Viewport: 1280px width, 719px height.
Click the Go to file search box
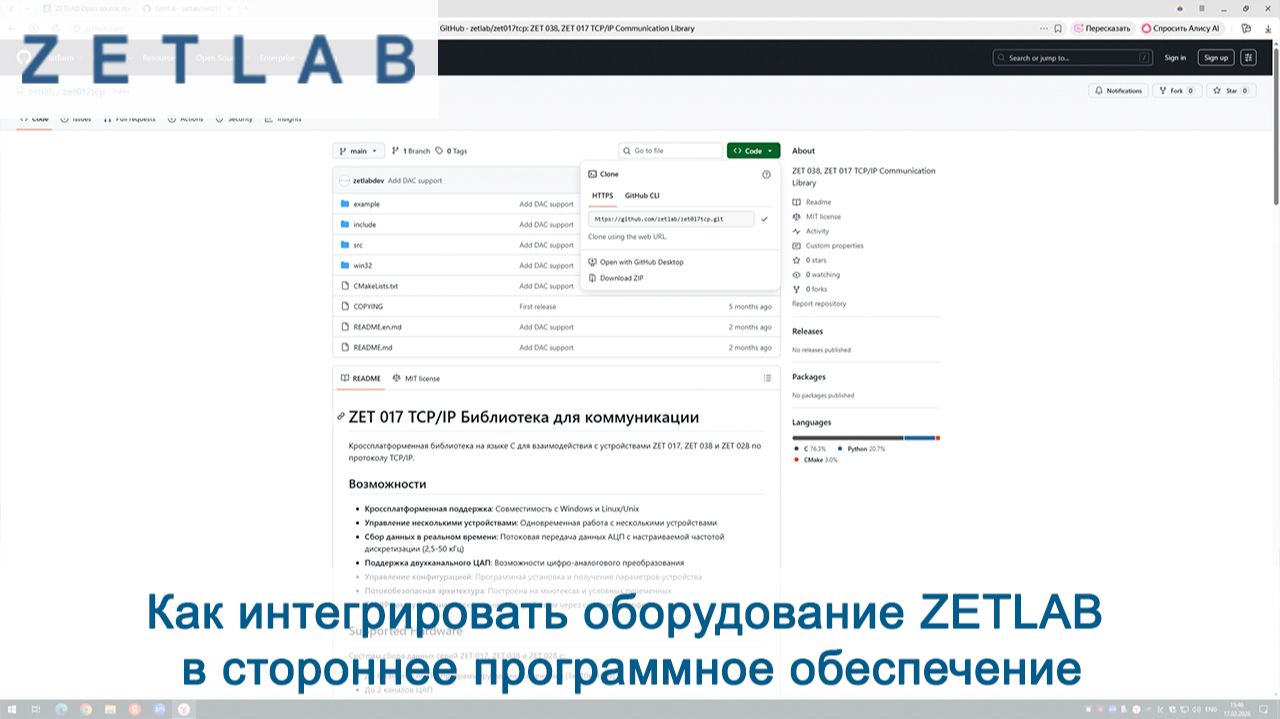[670, 151]
